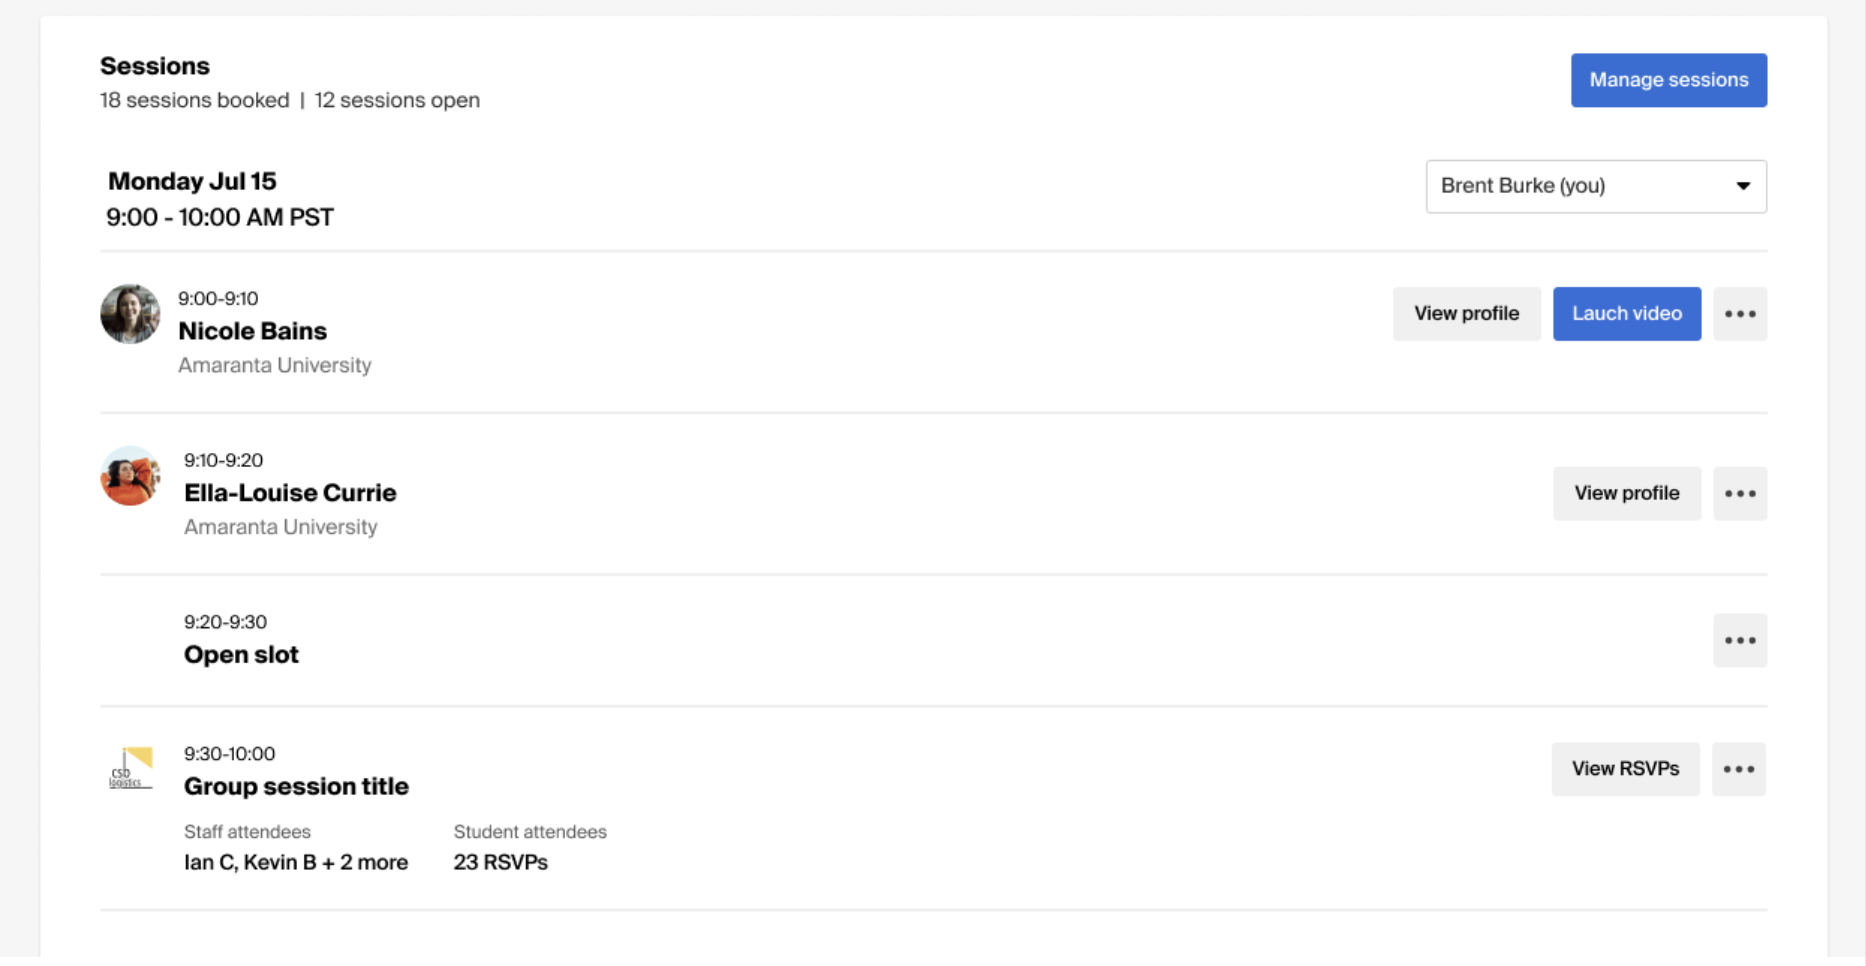Open the Group session title entry
This screenshot has width=1866, height=966.
(x=296, y=787)
